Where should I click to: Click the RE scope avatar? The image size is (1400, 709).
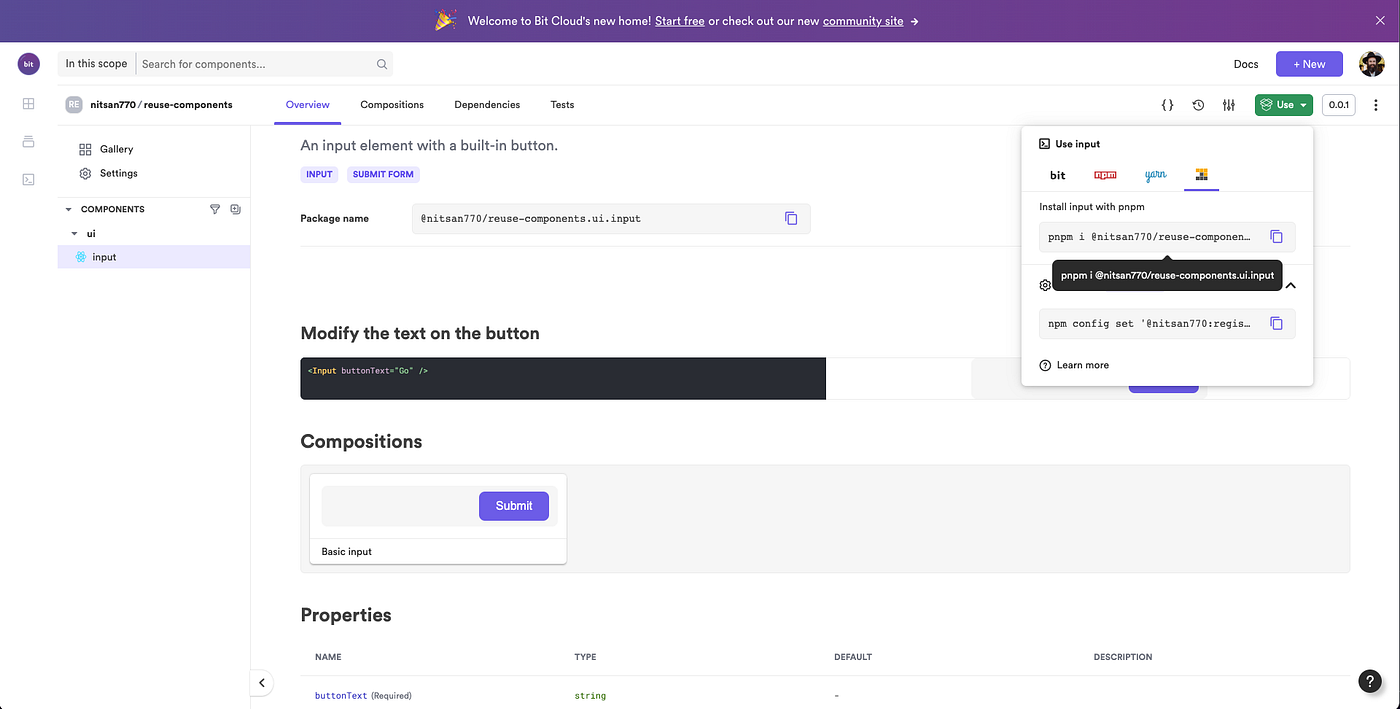coord(74,104)
